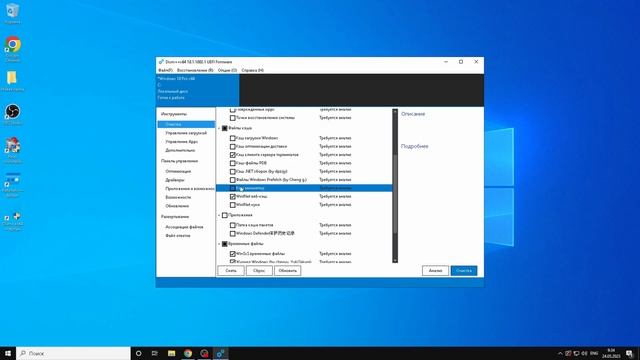Image resolution: width=640 pixels, height=360 pixels.
Task: Open the Справка menu
Action: pos(252,70)
